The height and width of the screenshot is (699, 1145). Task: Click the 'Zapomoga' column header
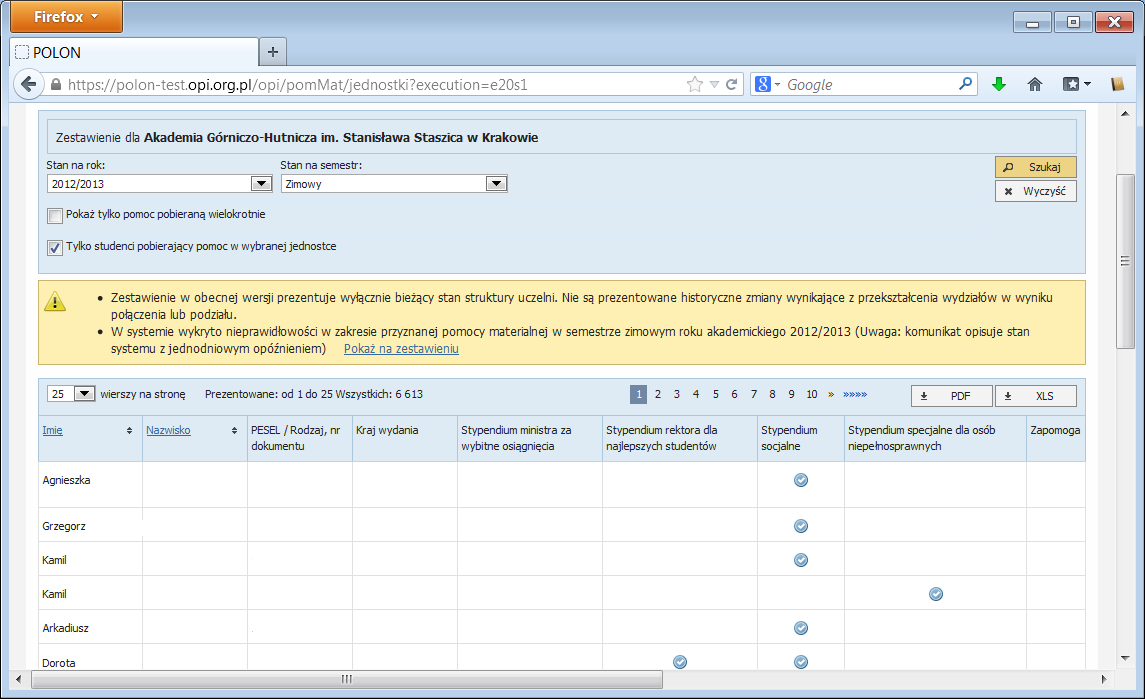coord(1055,438)
